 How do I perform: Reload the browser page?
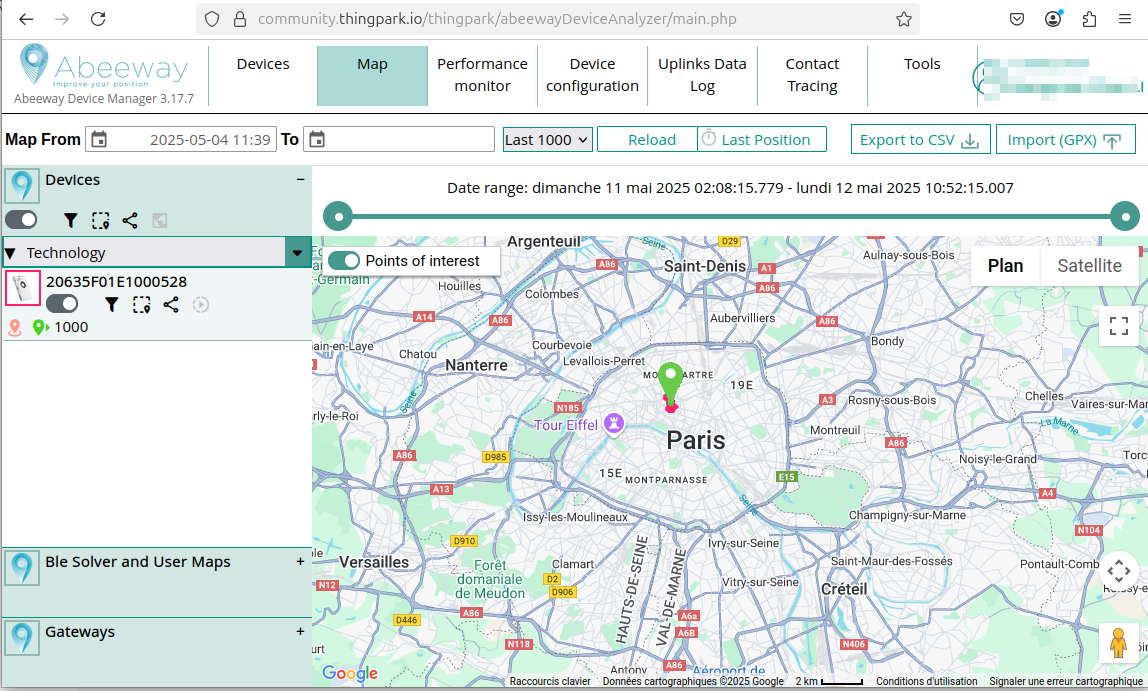[x=98, y=19]
